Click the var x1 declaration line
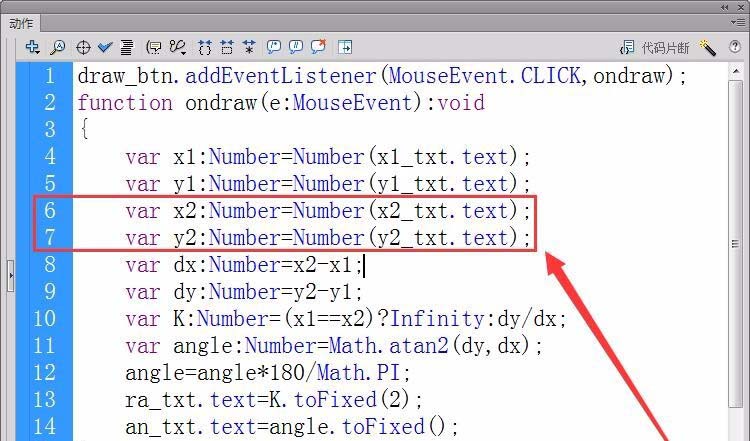The height and width of the screenshot is (441, 750). (328, 157)
